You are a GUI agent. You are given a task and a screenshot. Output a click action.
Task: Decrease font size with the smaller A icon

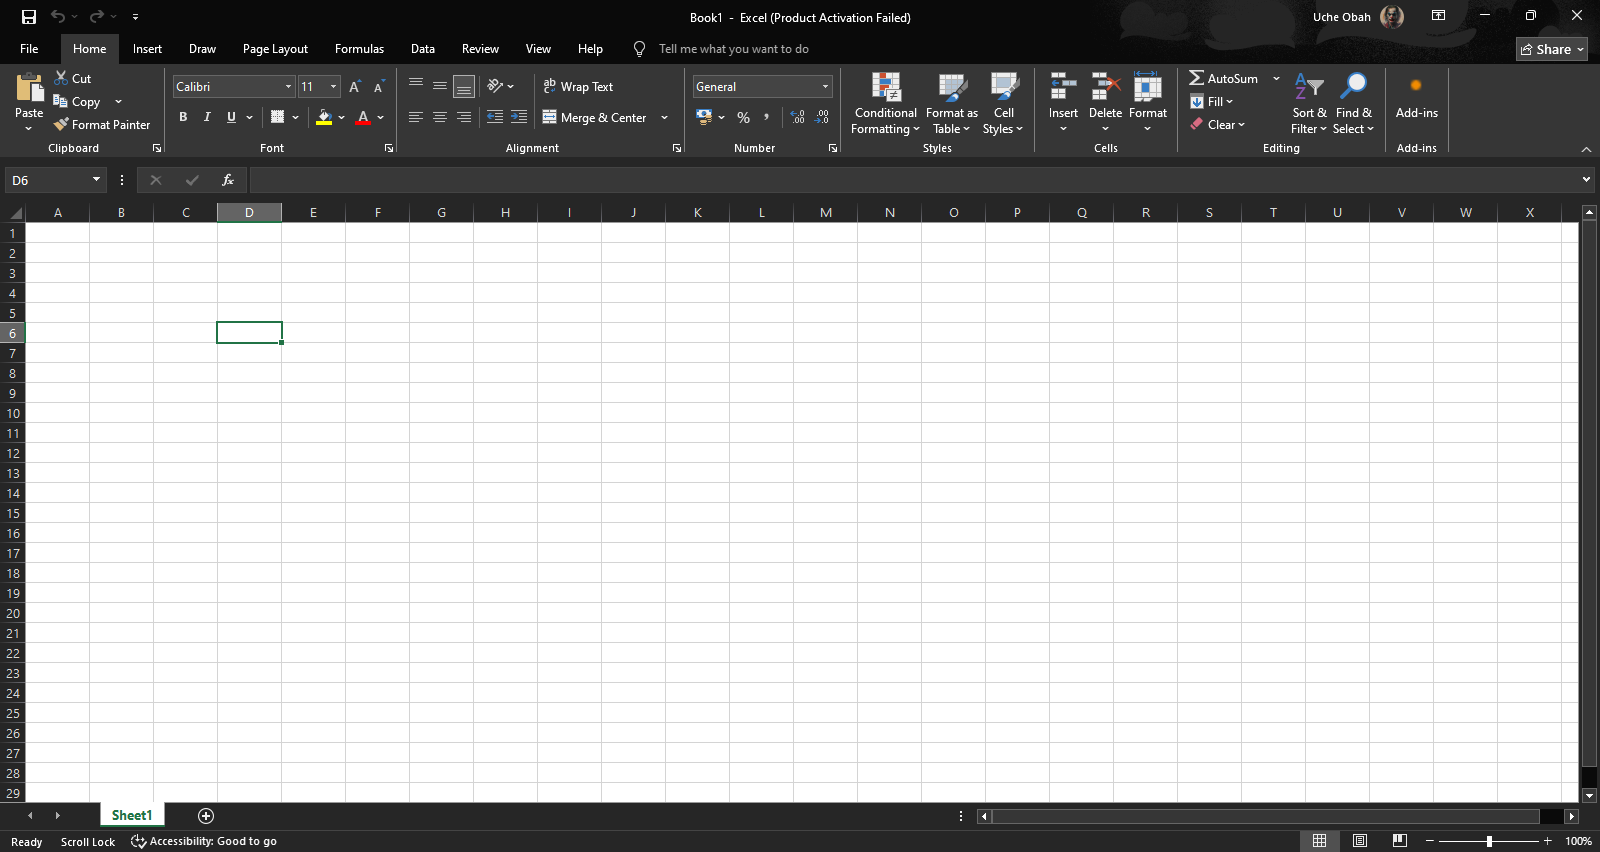coord(379,87)
